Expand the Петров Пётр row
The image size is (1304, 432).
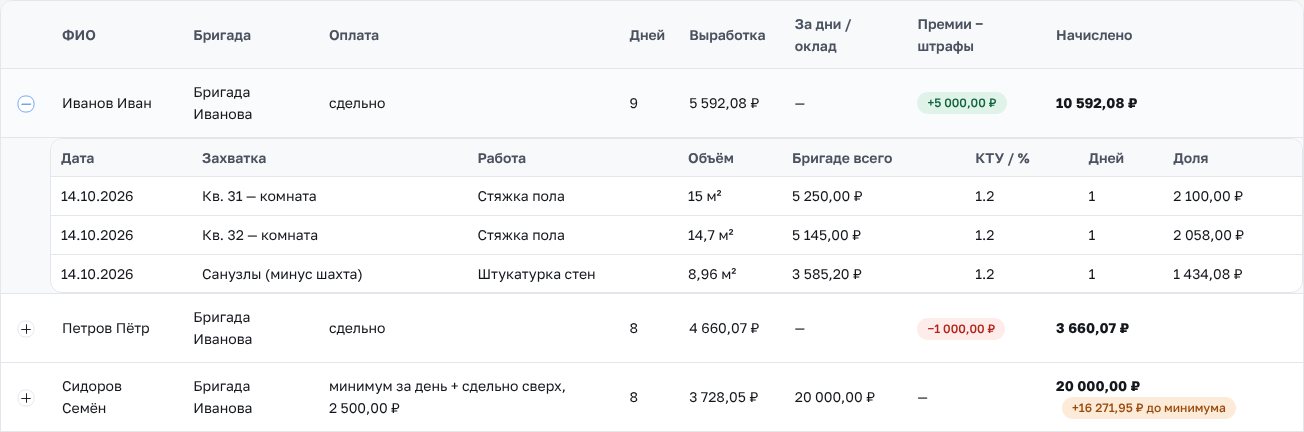26,329
